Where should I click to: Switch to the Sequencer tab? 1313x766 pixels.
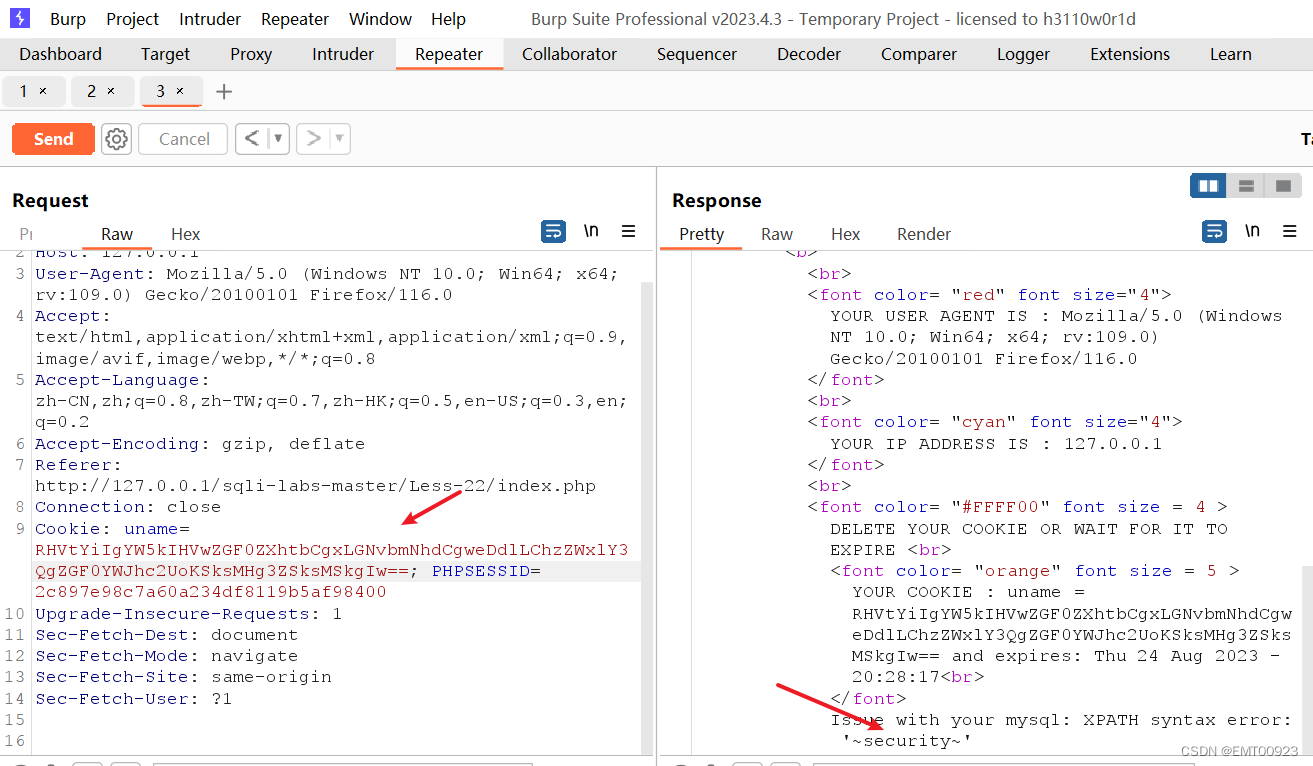pyautogui.click(x=697, y=54)
